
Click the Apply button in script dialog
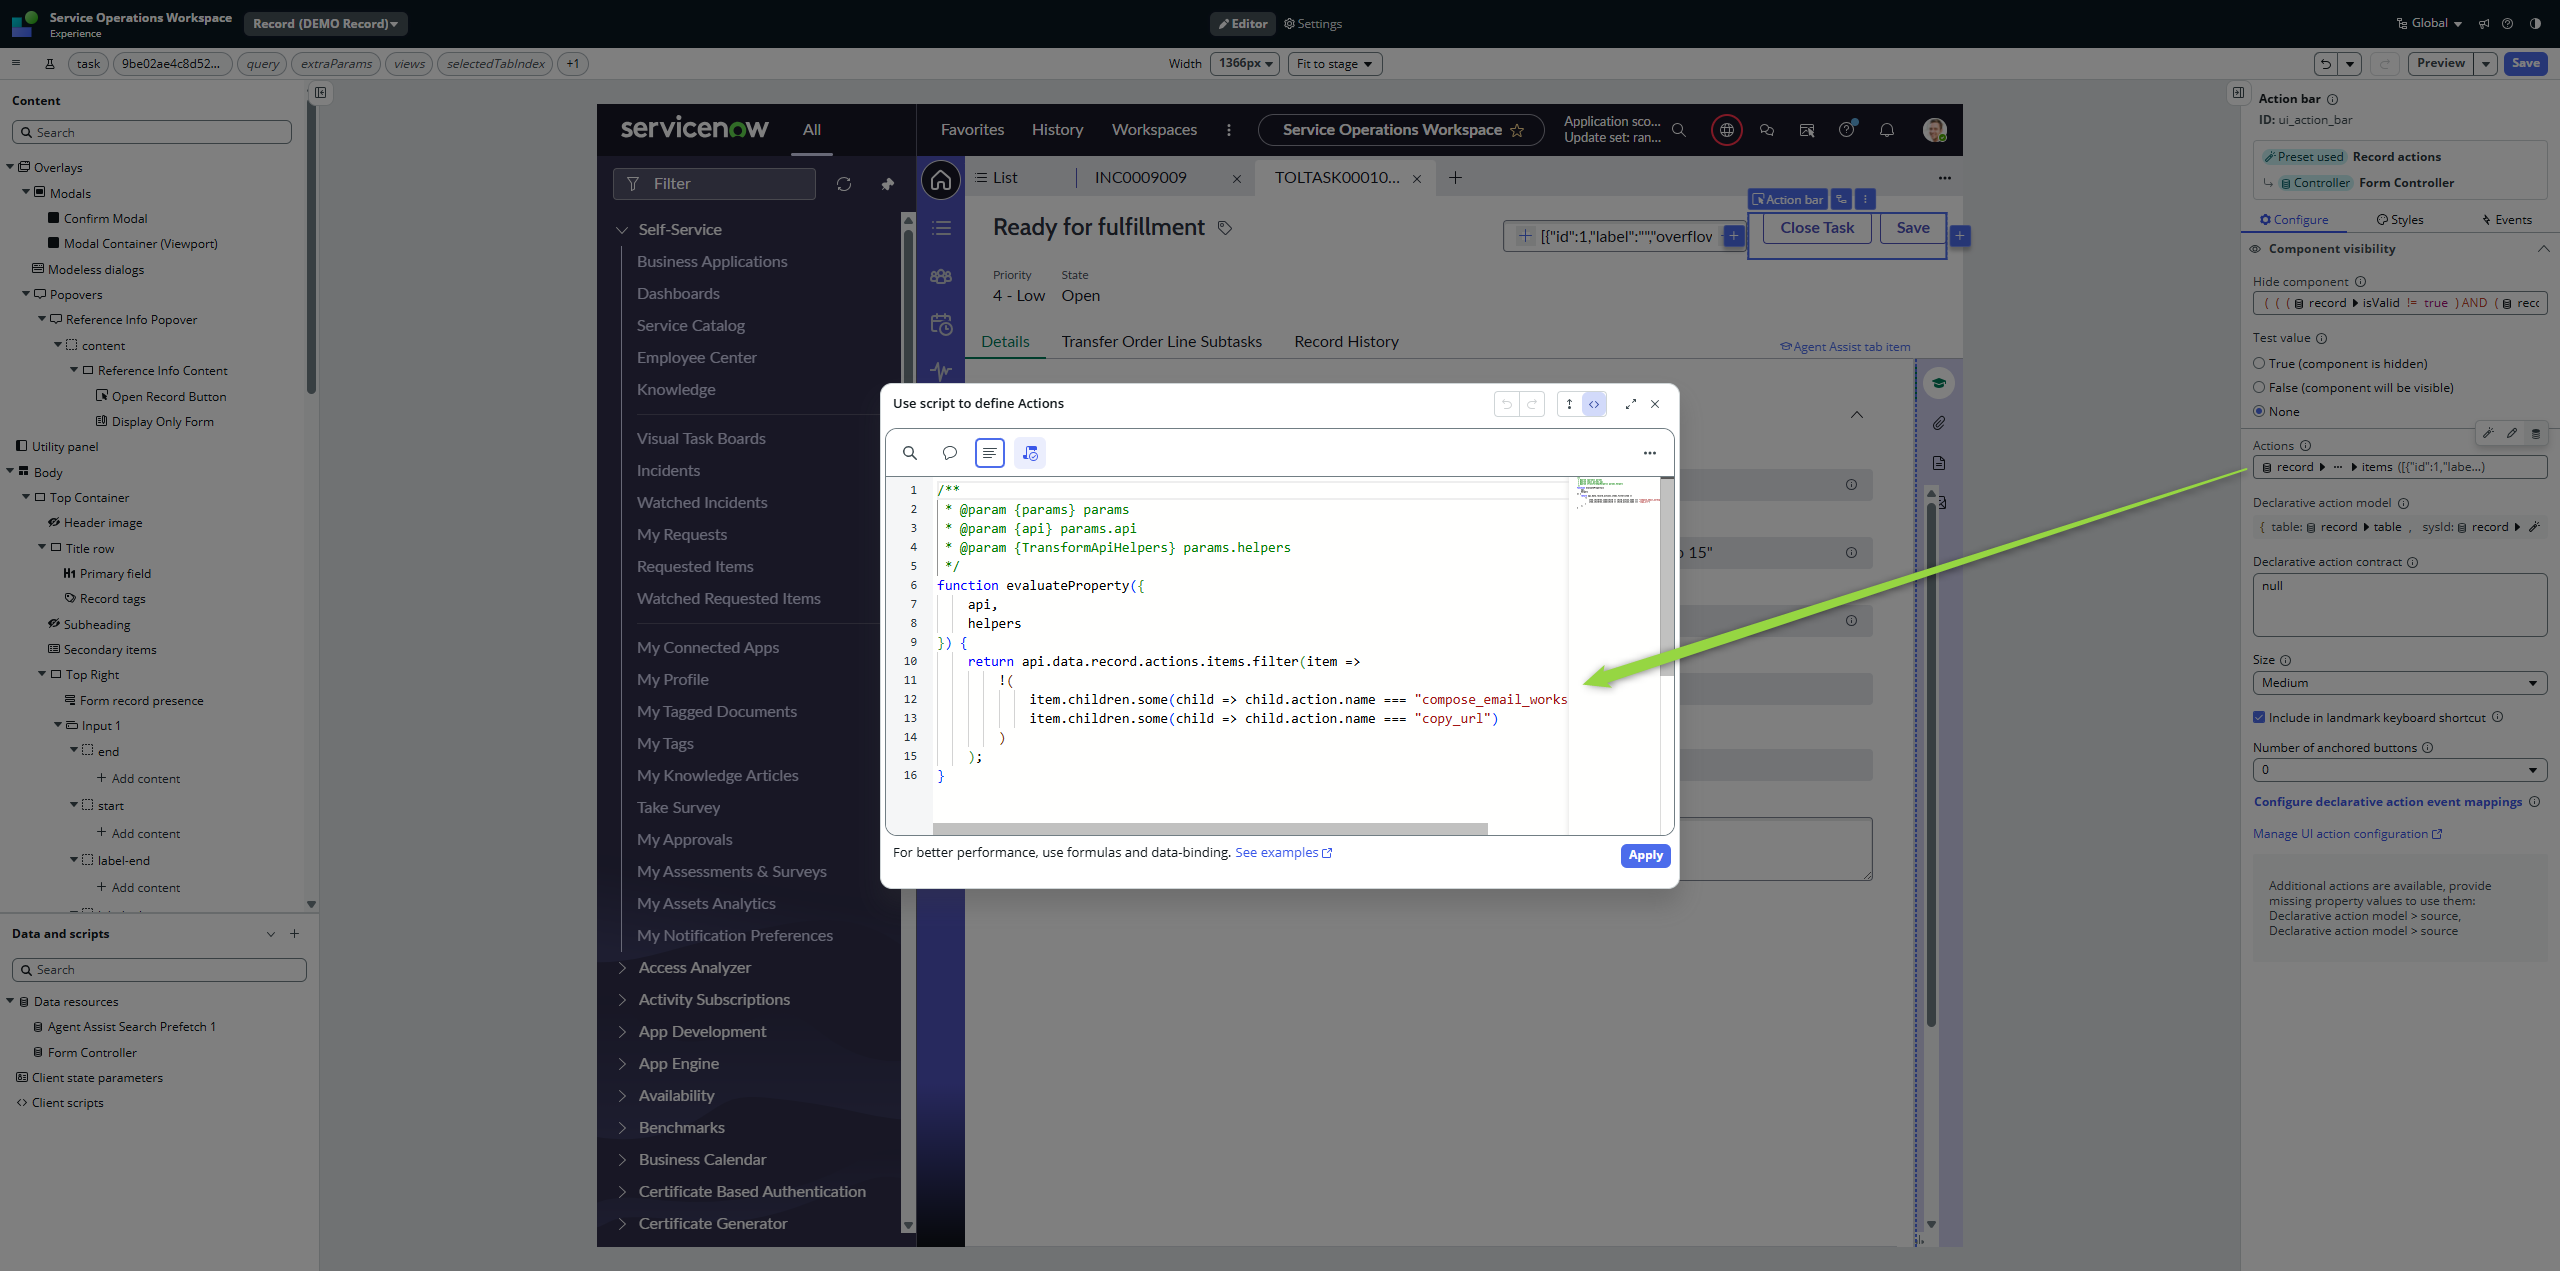tap(1644, 855)
